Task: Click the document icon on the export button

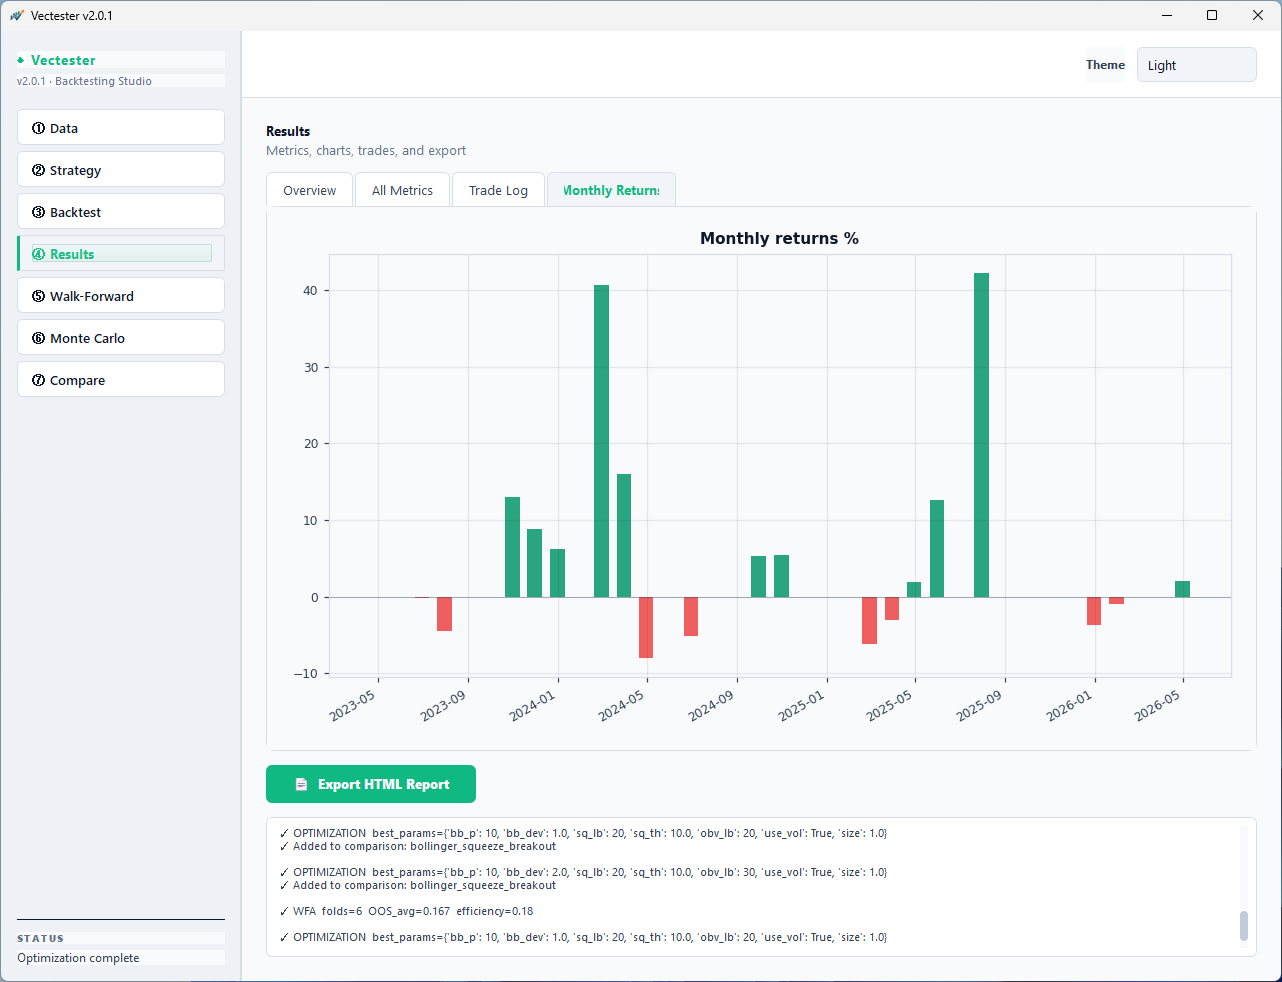Action: coord(301,784)
